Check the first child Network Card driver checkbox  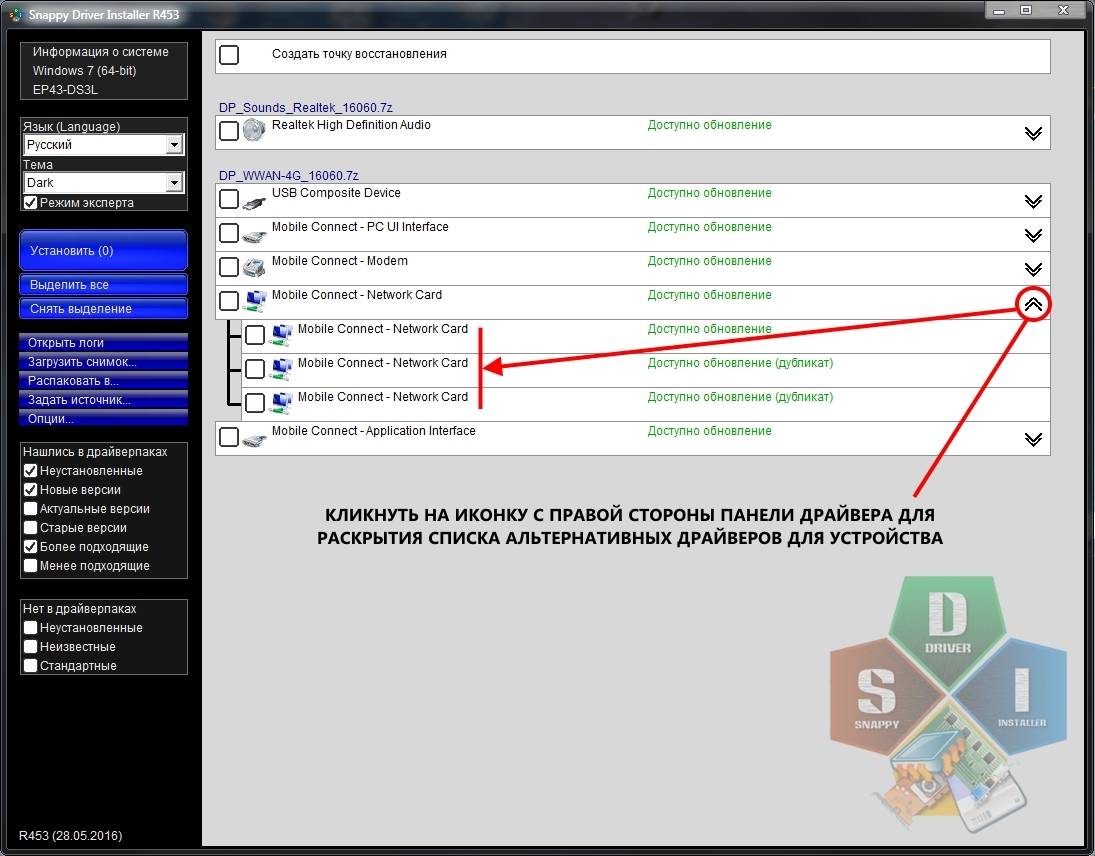(x=255, y=334)
